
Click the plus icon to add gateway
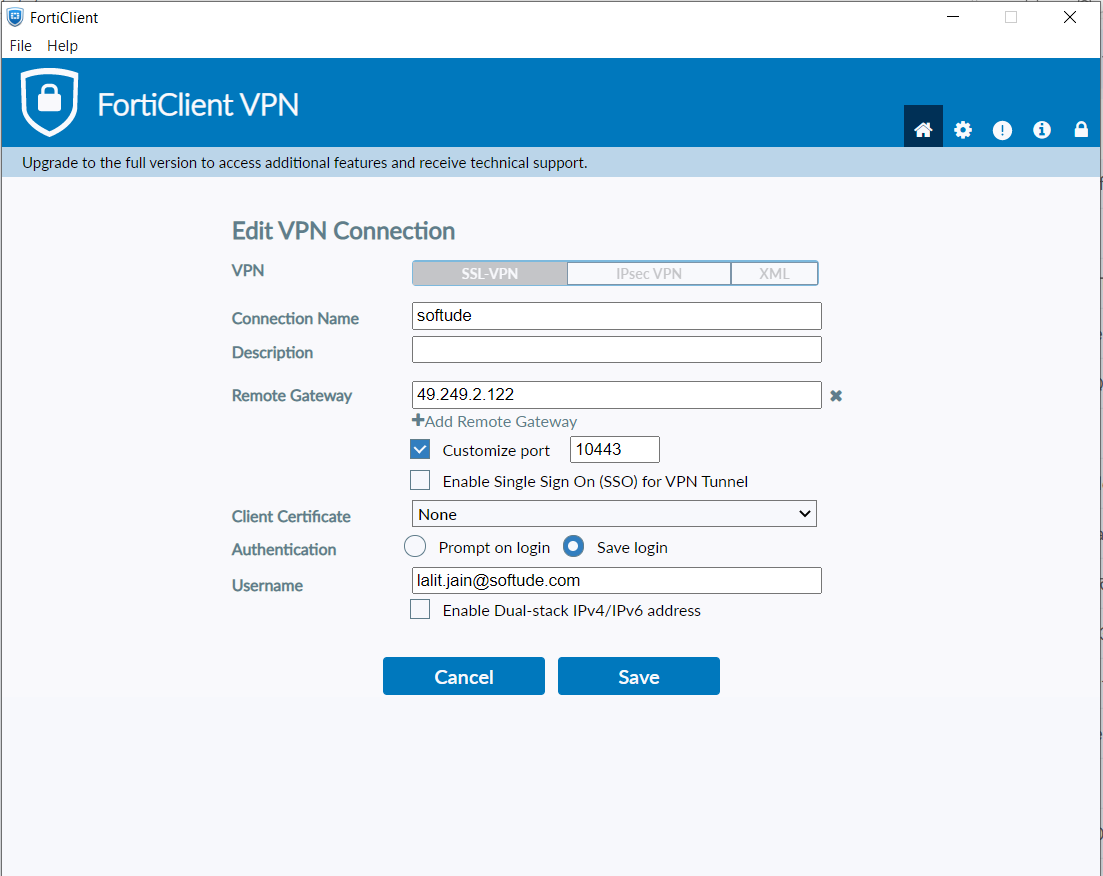click(418, 421)
